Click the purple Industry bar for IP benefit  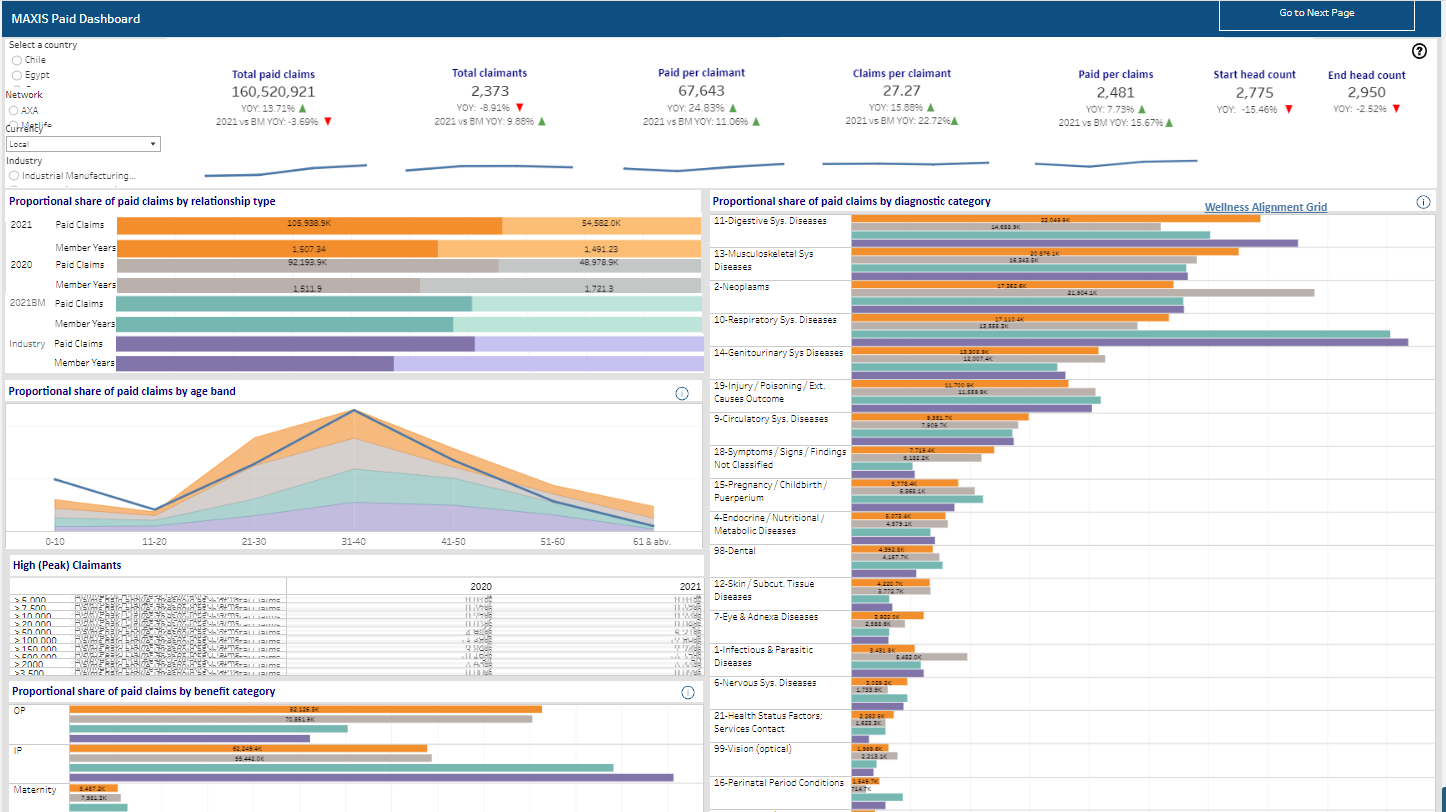371,777
